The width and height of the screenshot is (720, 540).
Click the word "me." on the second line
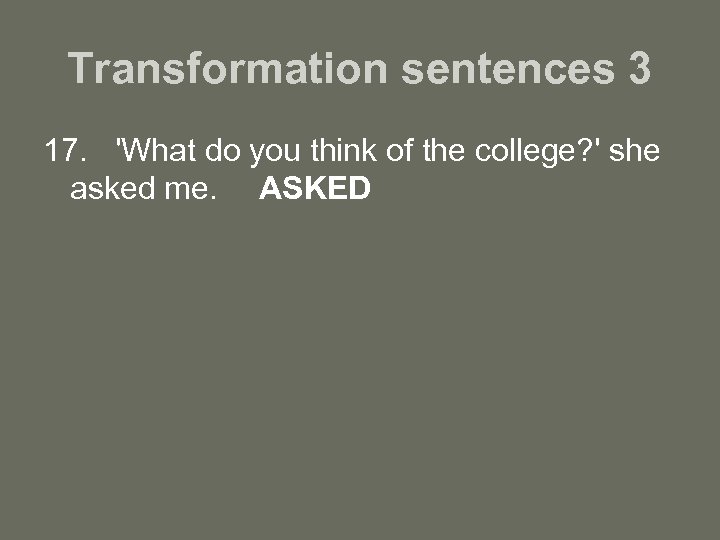point(189,188)
